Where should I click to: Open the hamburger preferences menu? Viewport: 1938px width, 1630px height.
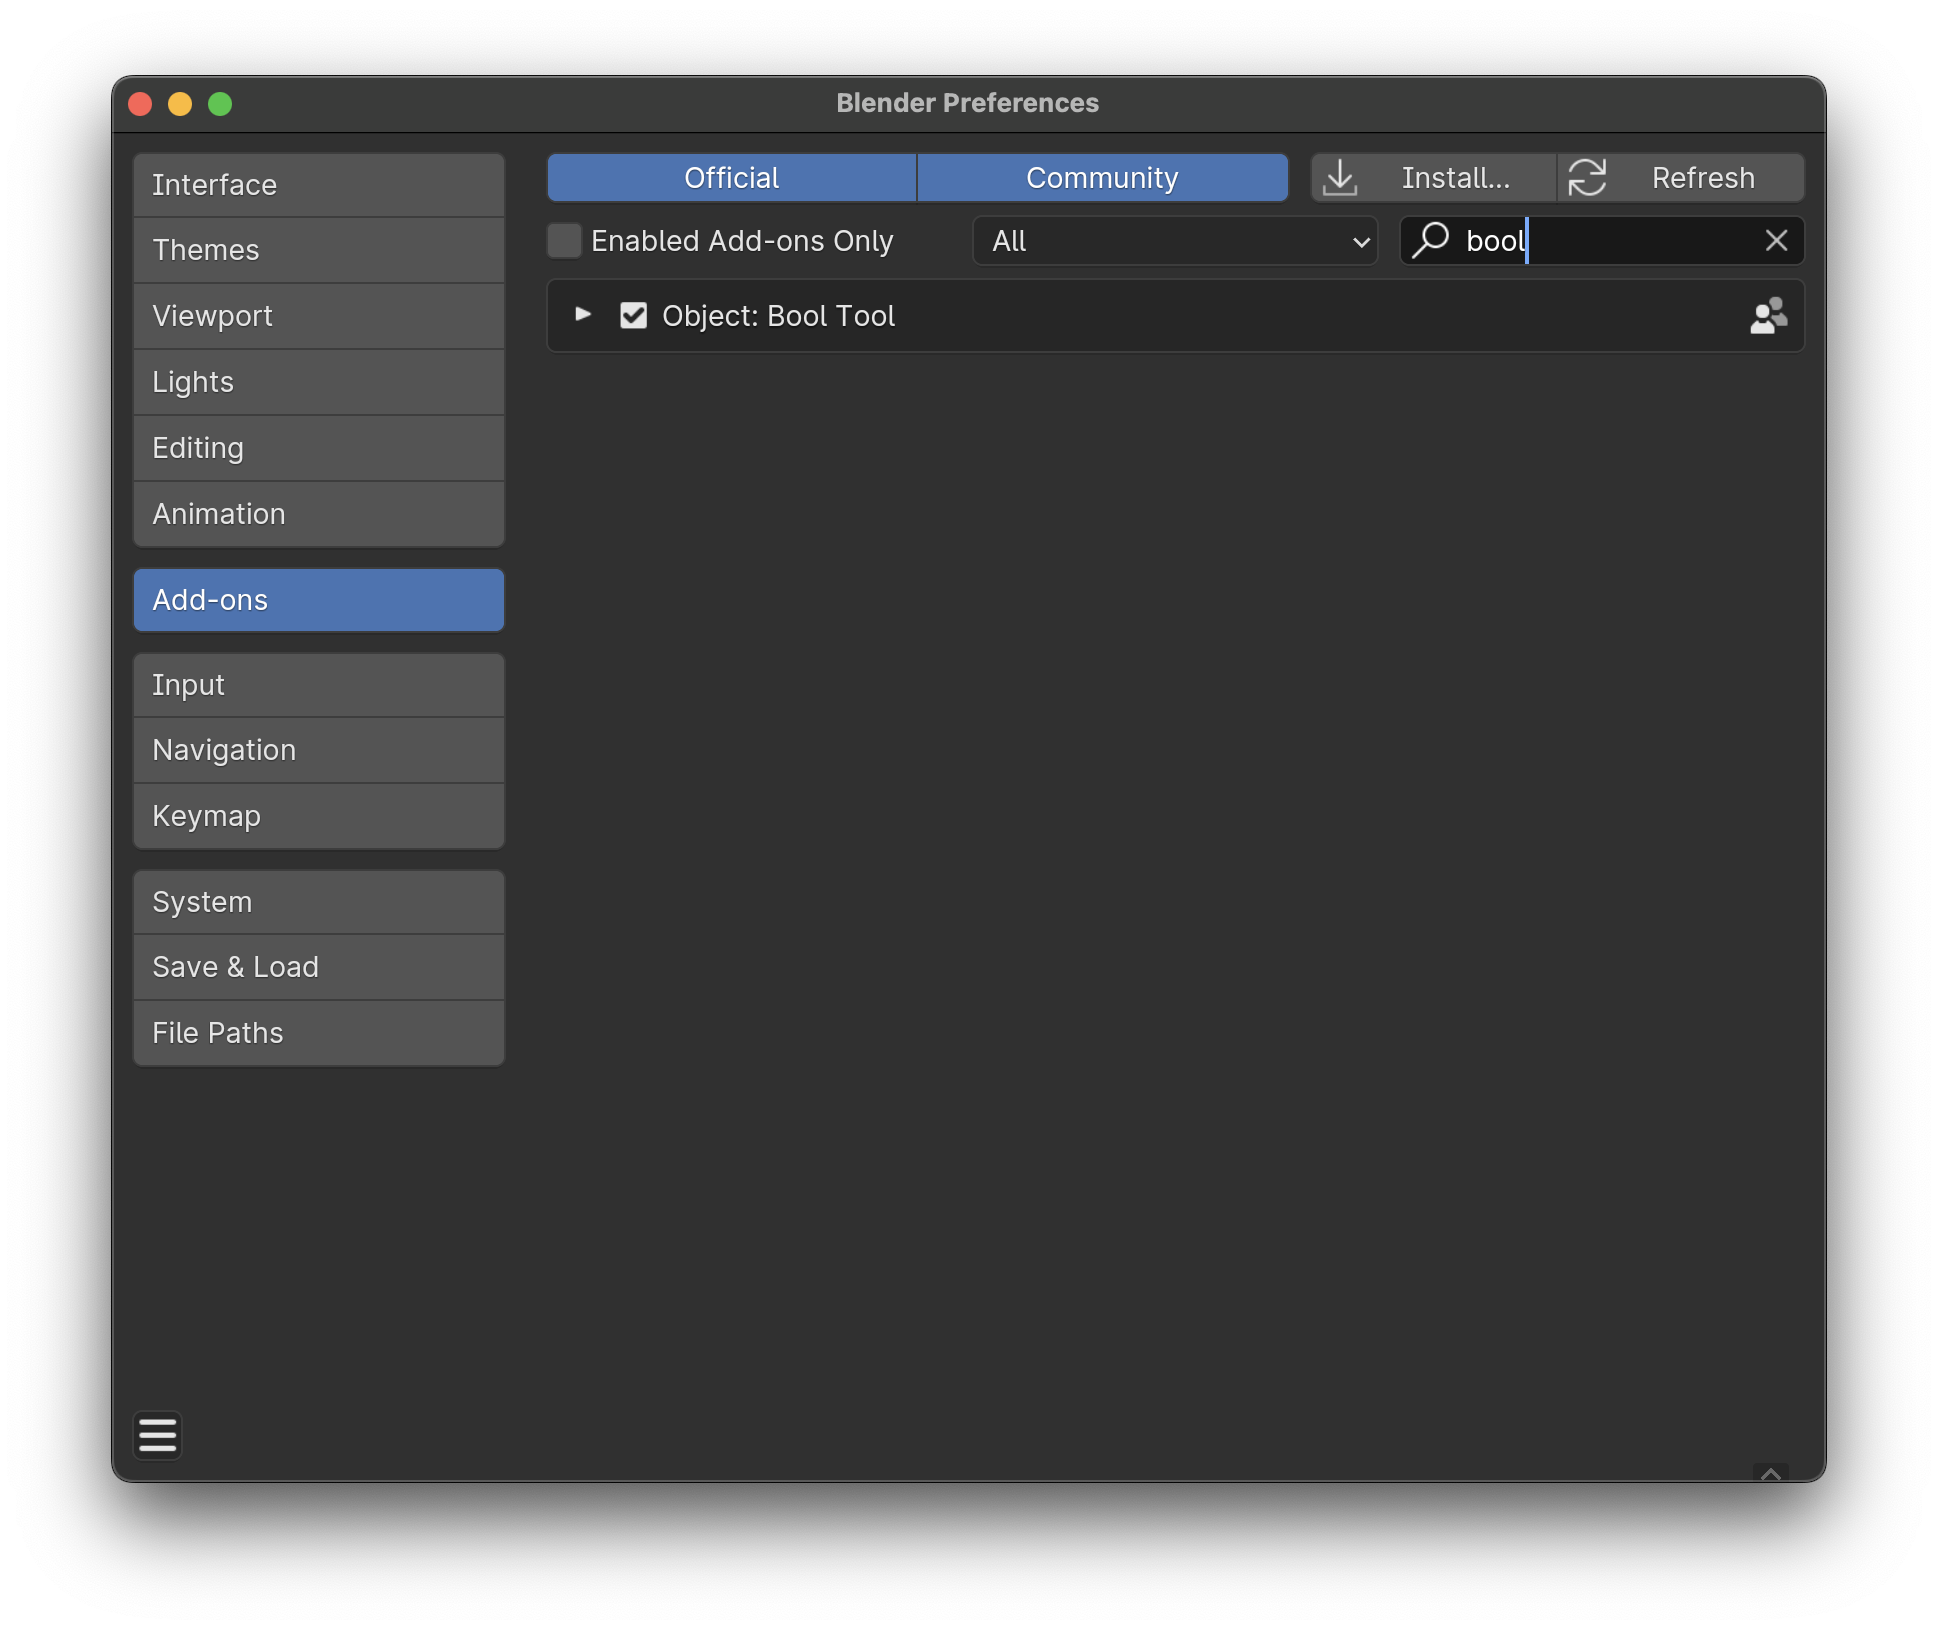158,1435
